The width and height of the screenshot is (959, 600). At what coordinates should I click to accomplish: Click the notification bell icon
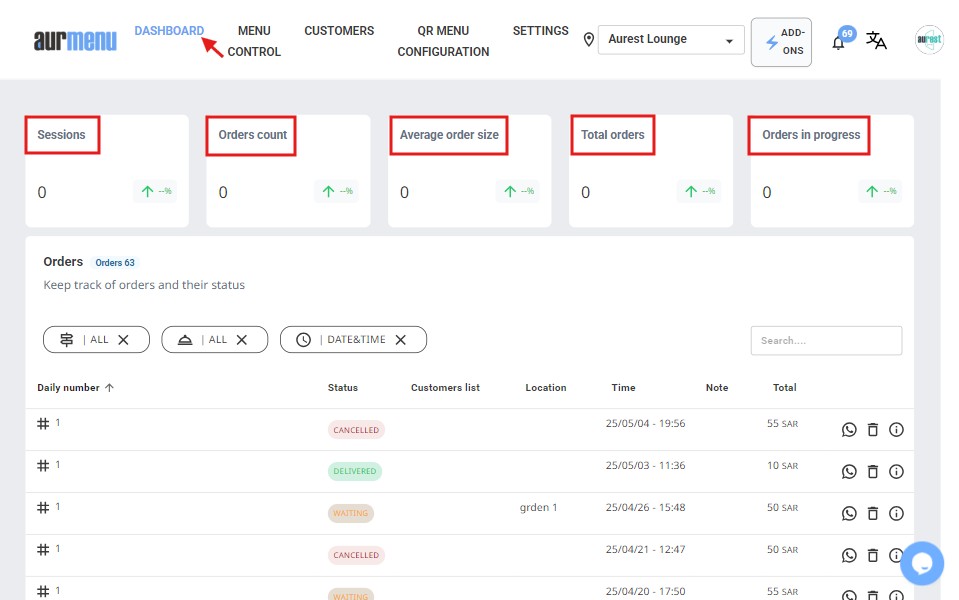838,42
